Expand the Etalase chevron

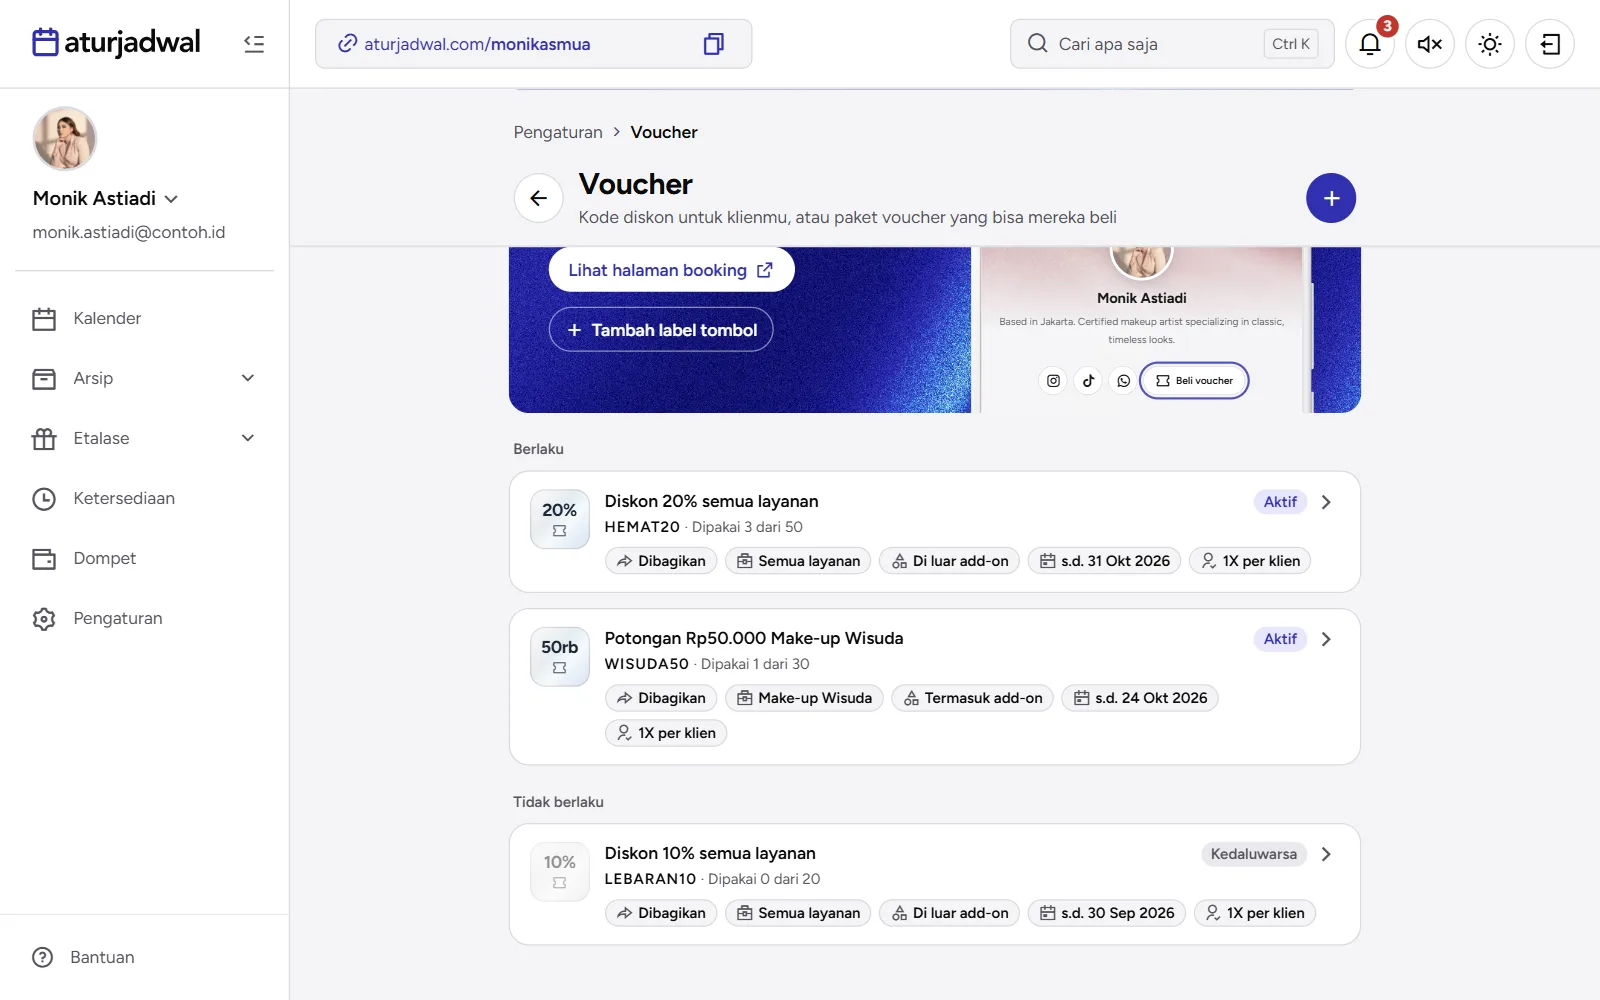tap(248, 438)
